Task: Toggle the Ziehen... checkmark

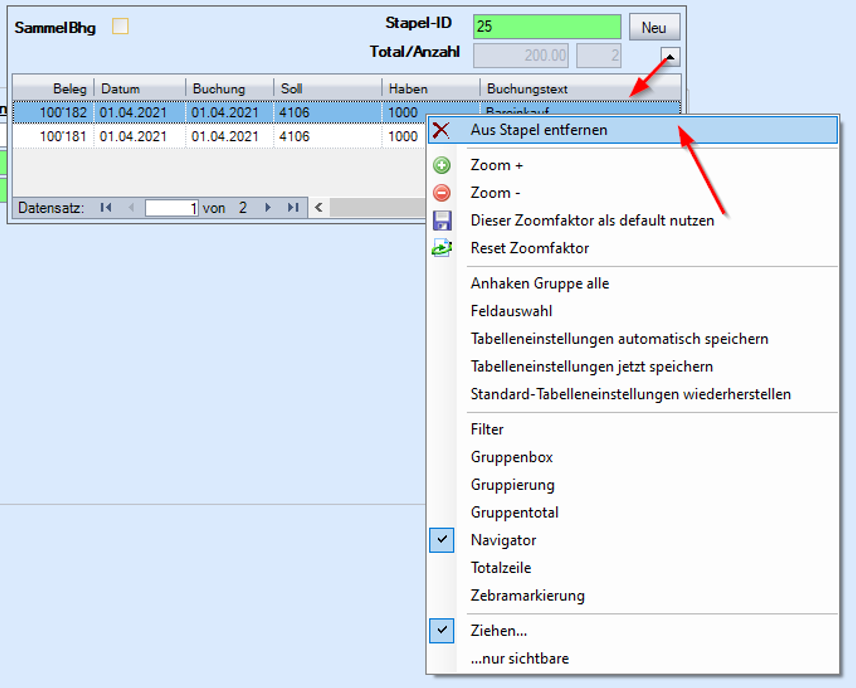Action: 442,631
